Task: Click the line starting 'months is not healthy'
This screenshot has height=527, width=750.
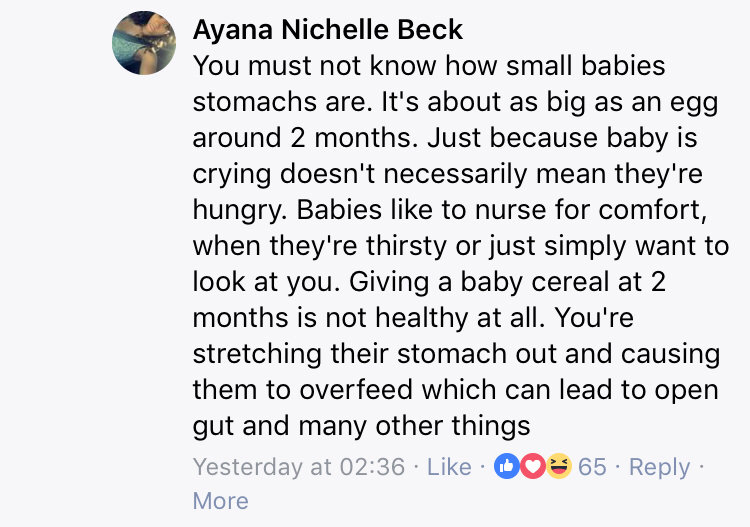Action: point(413,318)
